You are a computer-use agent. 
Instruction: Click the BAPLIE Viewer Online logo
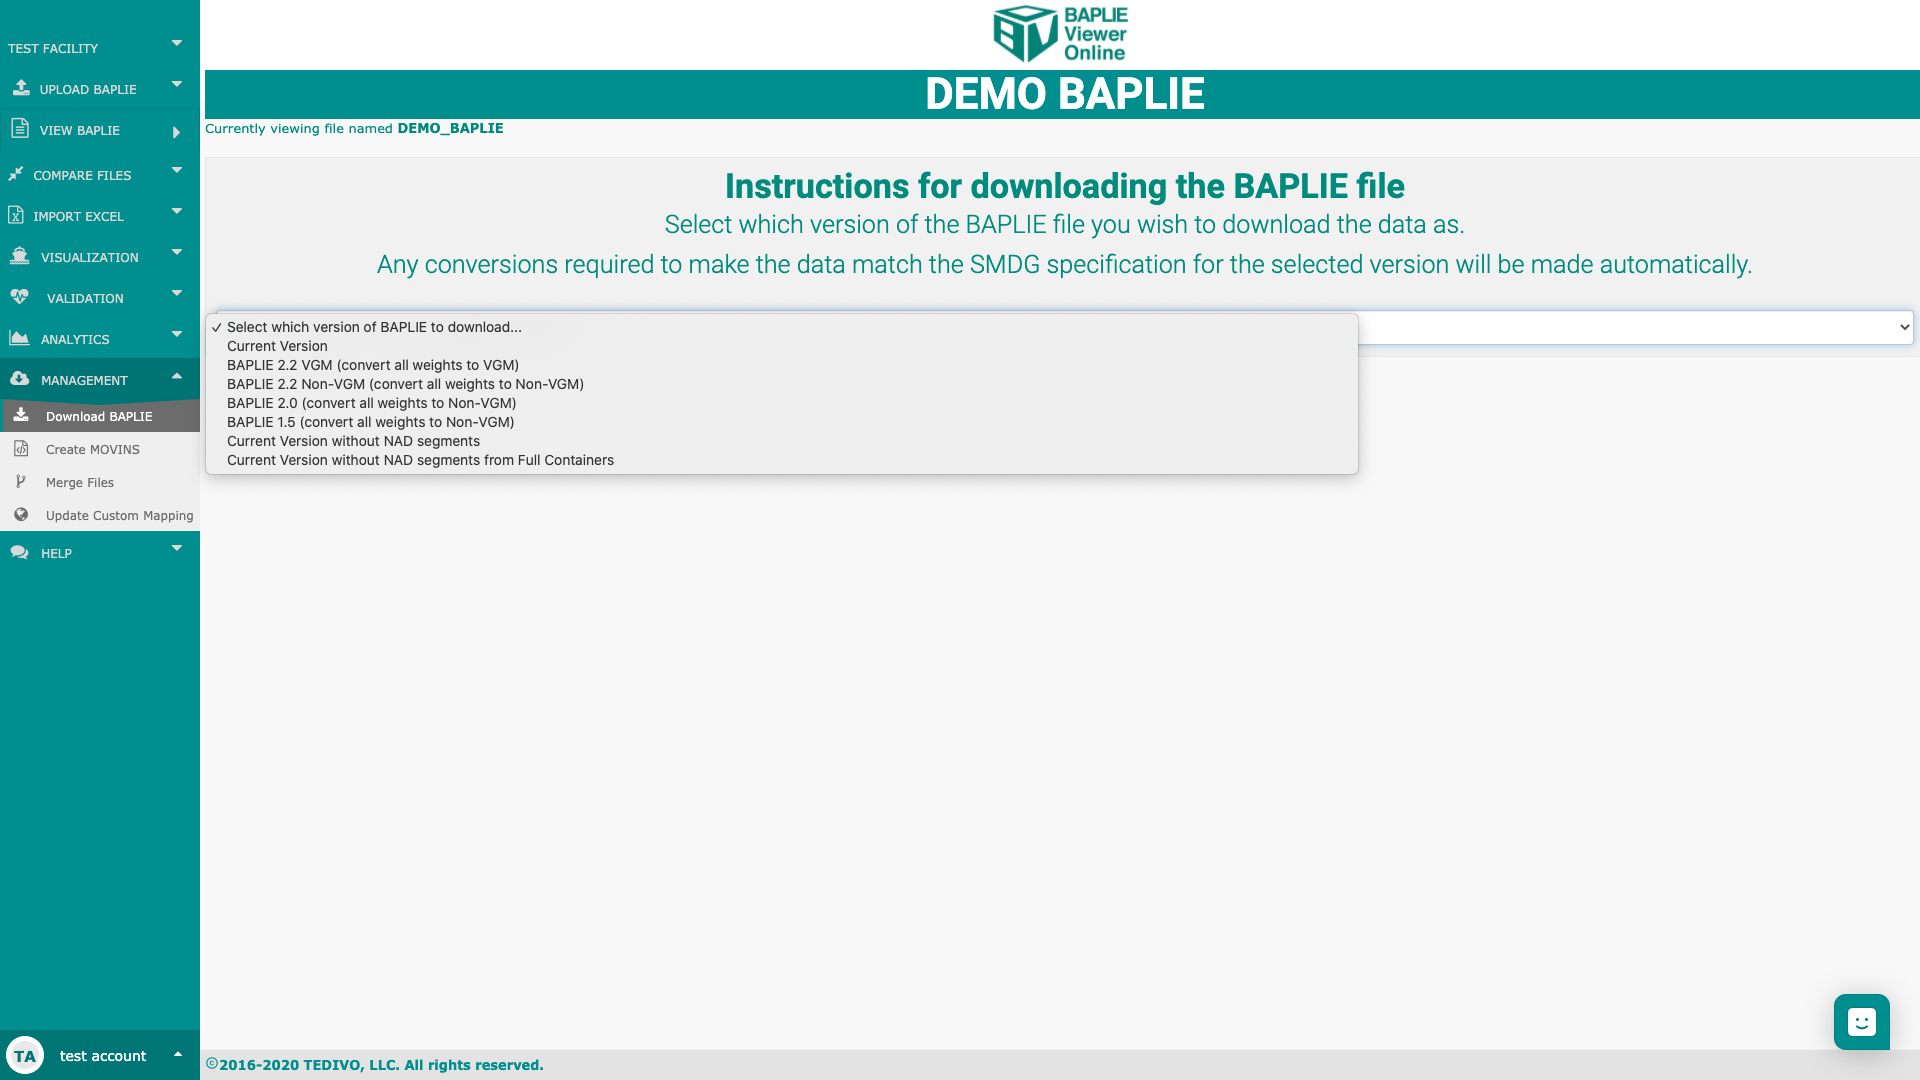1060,34
